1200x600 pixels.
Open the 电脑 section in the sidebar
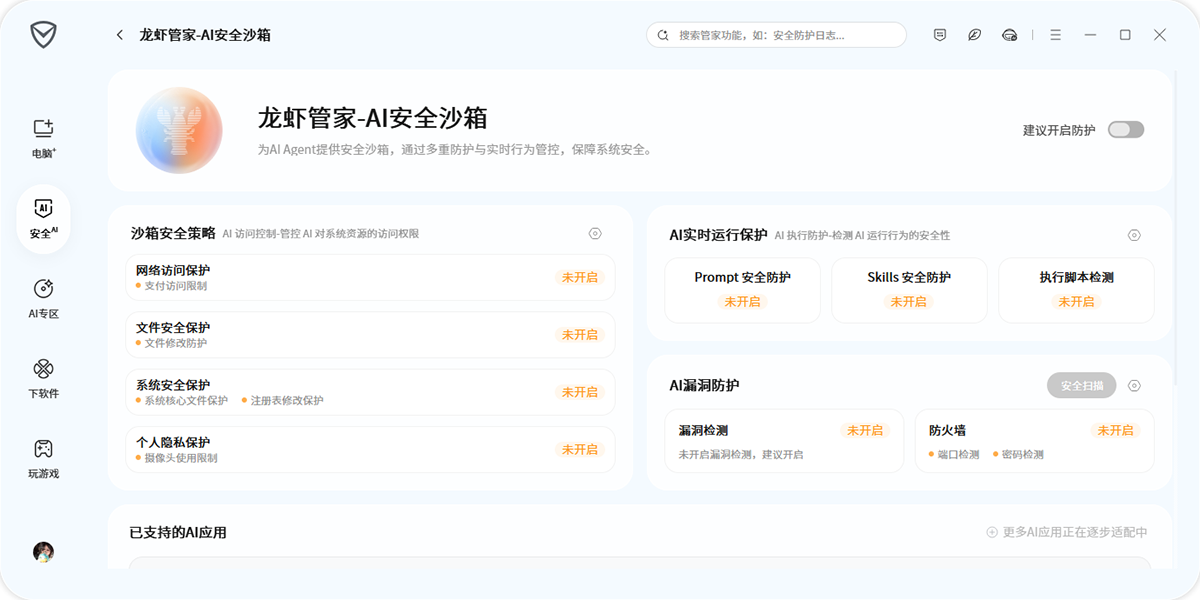coord(42,135)
